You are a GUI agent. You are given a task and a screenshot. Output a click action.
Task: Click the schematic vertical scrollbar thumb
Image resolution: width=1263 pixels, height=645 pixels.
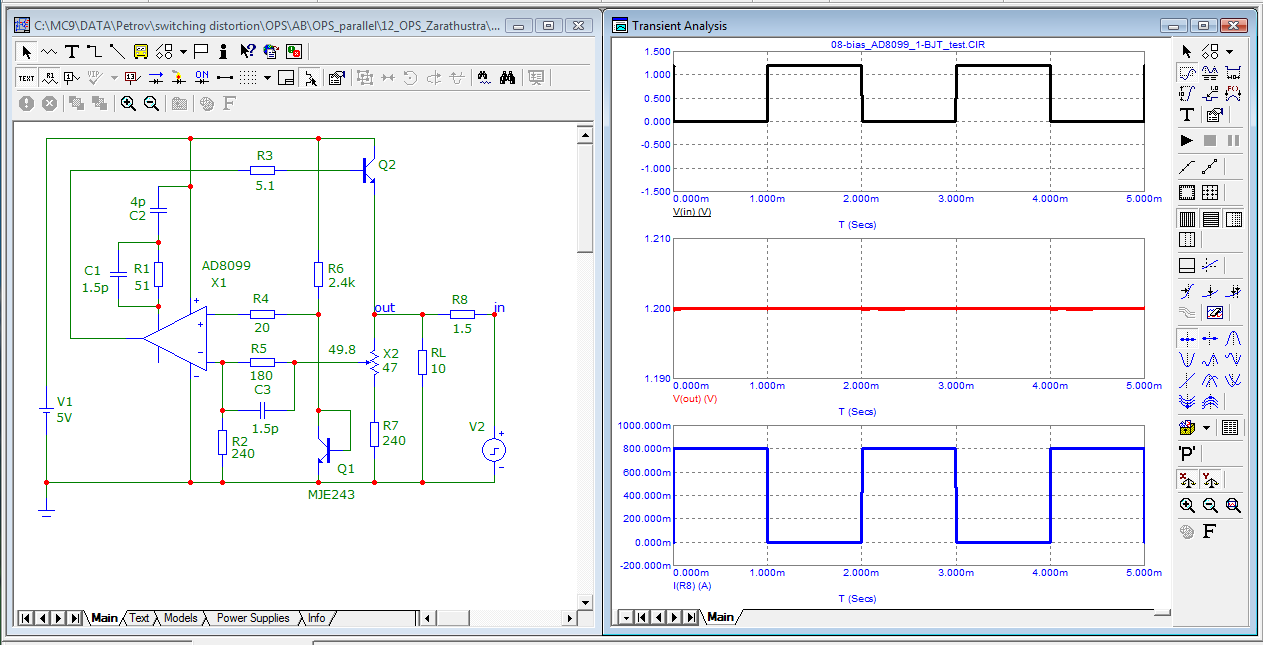(586, 197)
